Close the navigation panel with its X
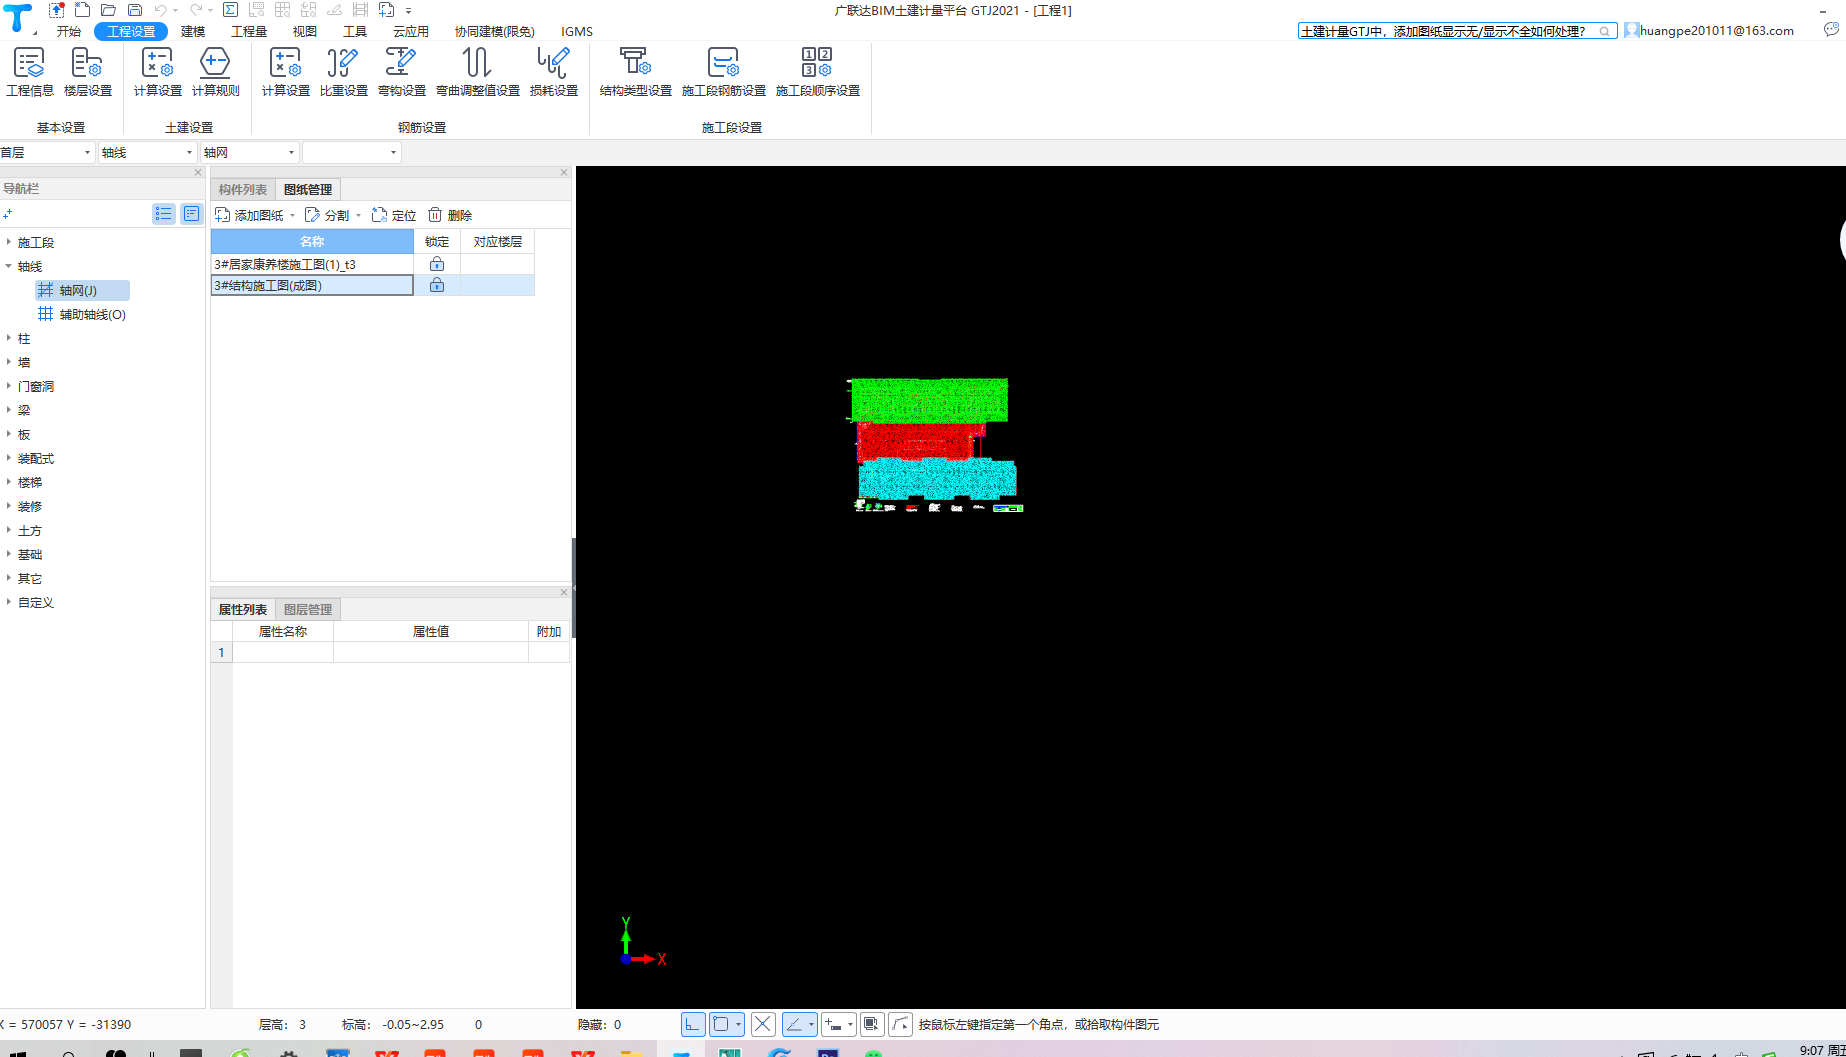Screen dimensions: 1846x1057 (198, 172)
